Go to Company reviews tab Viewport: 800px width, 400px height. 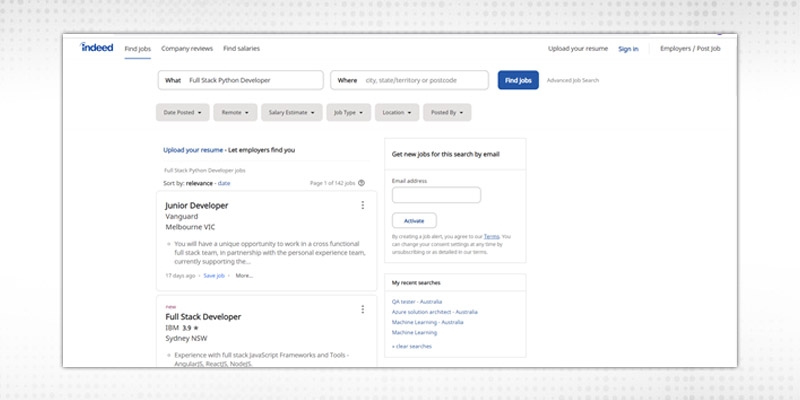point(187,48)
